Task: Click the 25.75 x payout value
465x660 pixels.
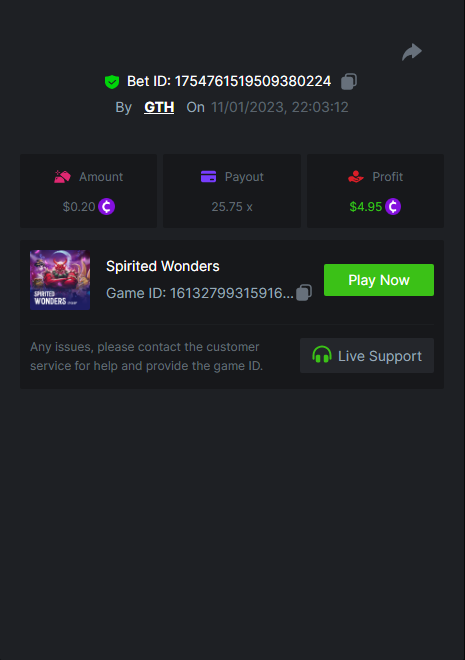Action: (232, 207)
